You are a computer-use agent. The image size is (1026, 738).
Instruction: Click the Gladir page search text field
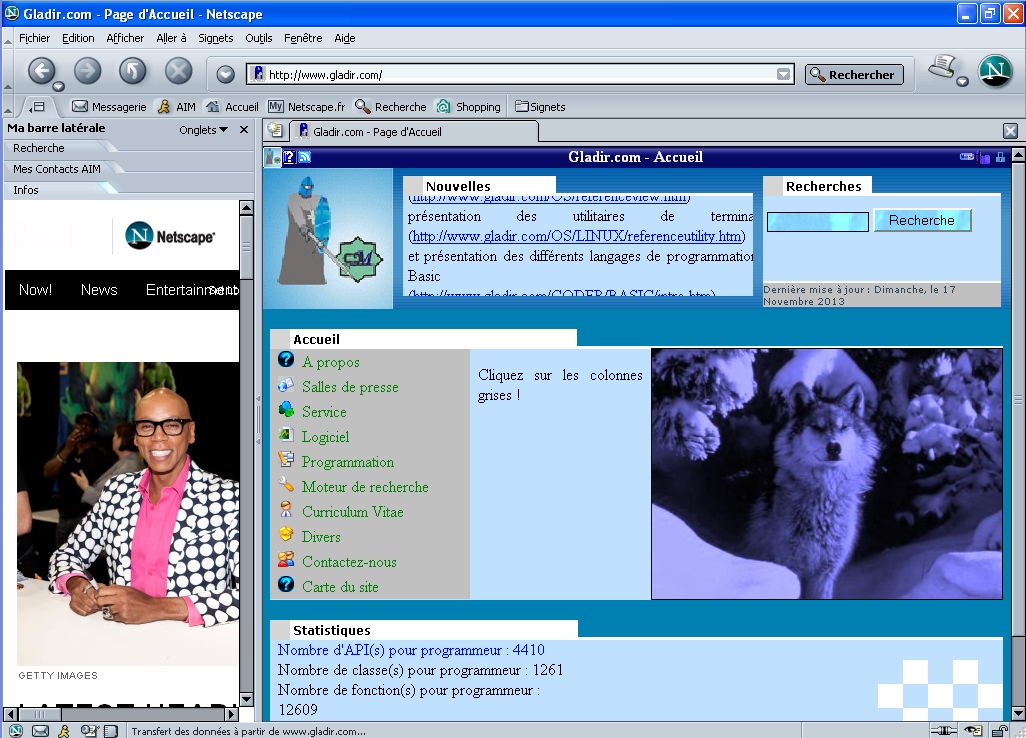point(817,222)
